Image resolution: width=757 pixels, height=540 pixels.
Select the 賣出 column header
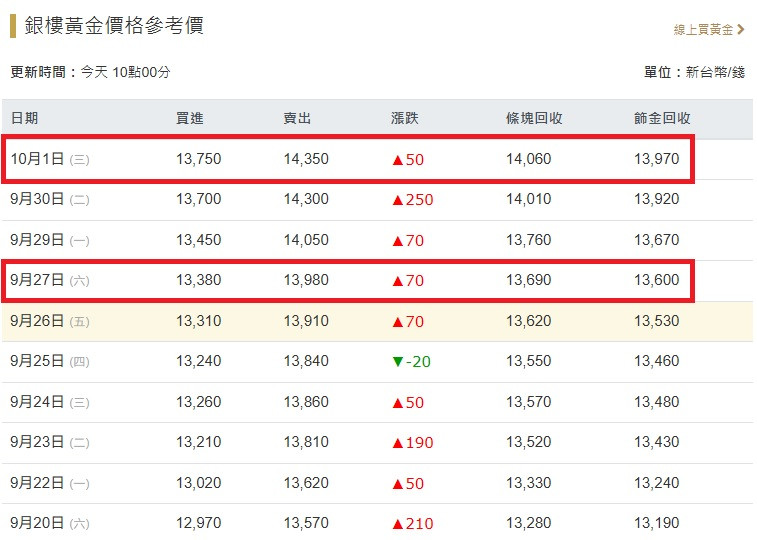(297, 118)
